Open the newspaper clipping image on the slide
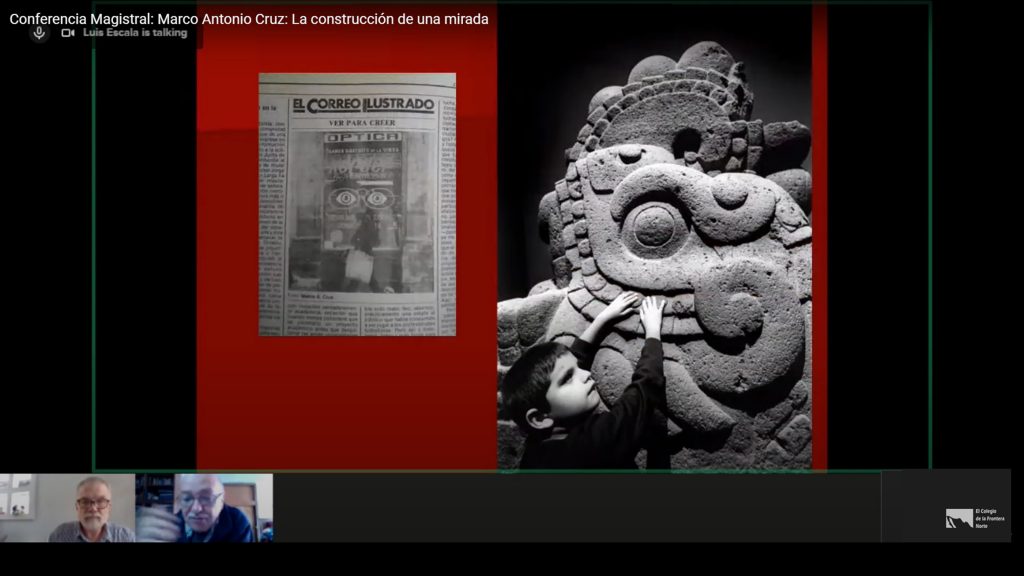The image size is (1024, 576). [x=357, y=204]
